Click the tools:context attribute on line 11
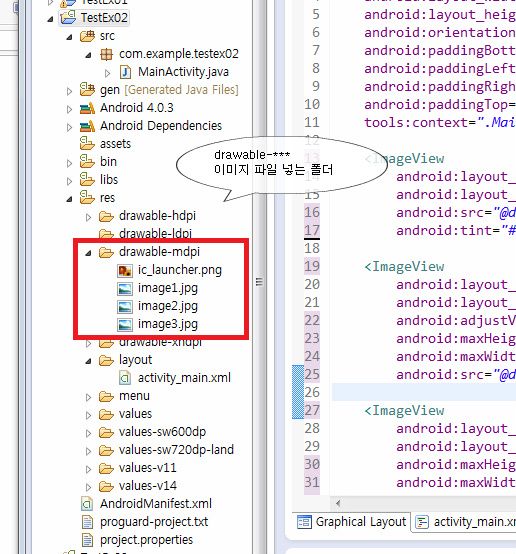This screenshot has height=554, width=516. click(417, 123)
